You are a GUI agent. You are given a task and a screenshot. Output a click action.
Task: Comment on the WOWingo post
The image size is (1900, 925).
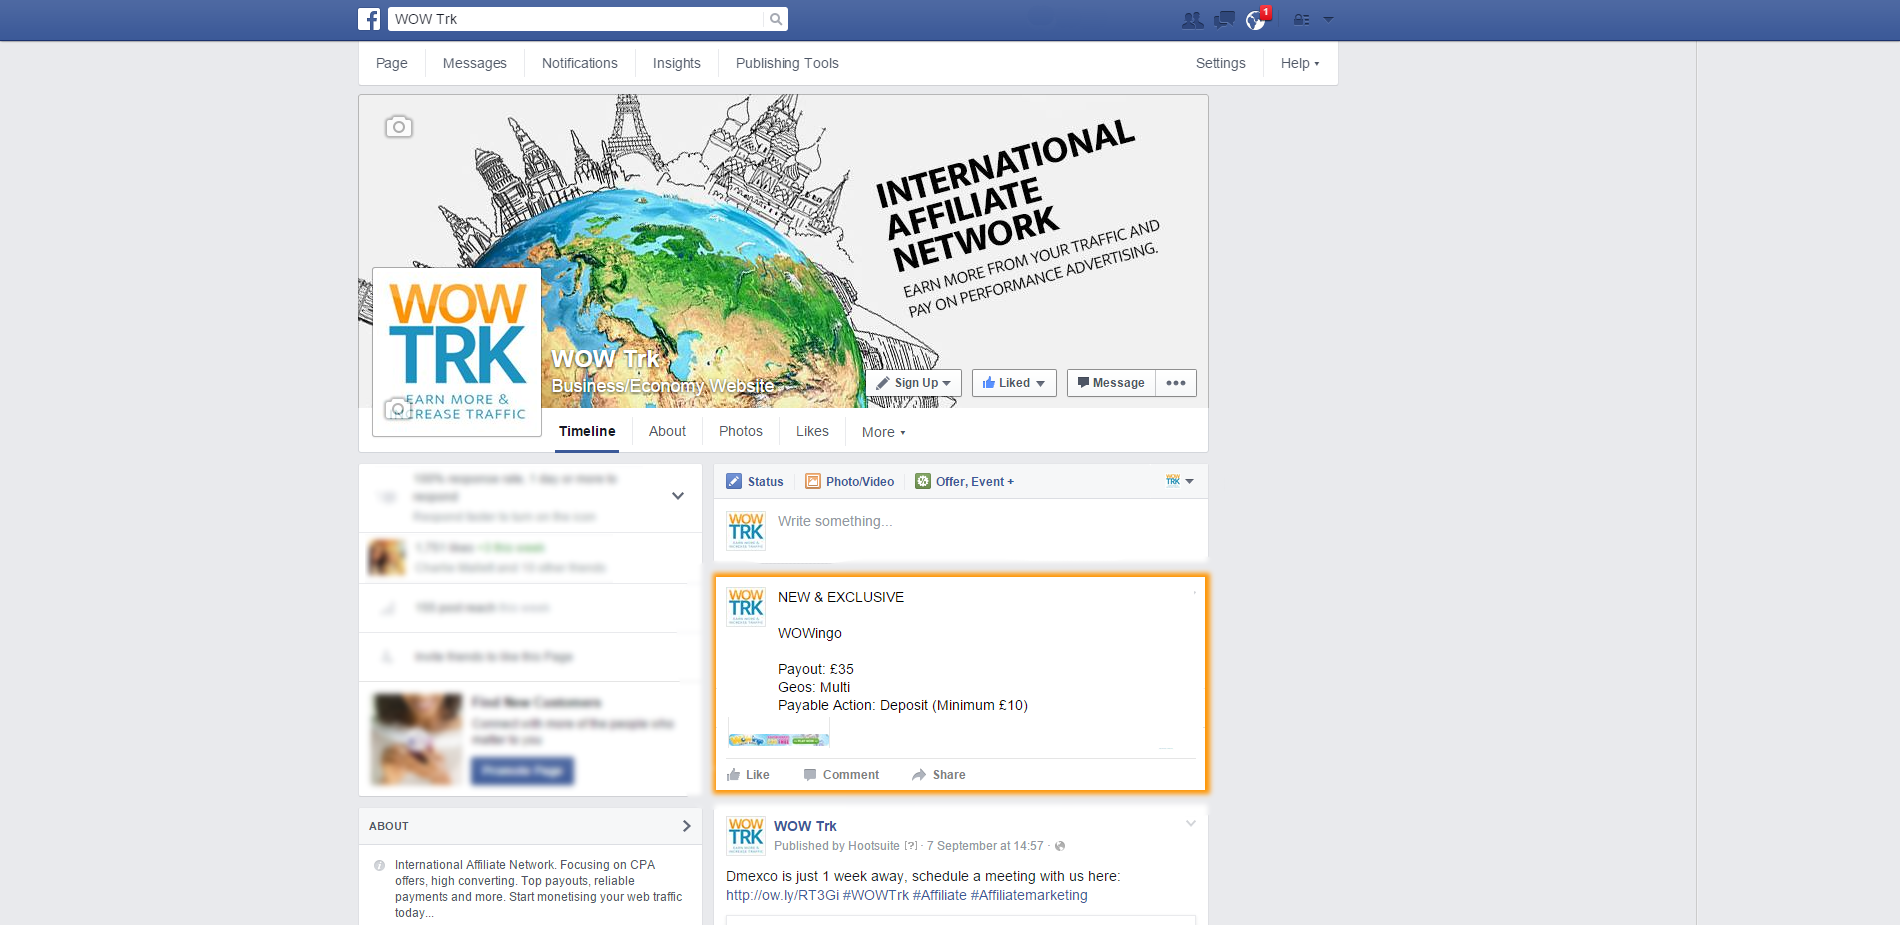point(841,775)
